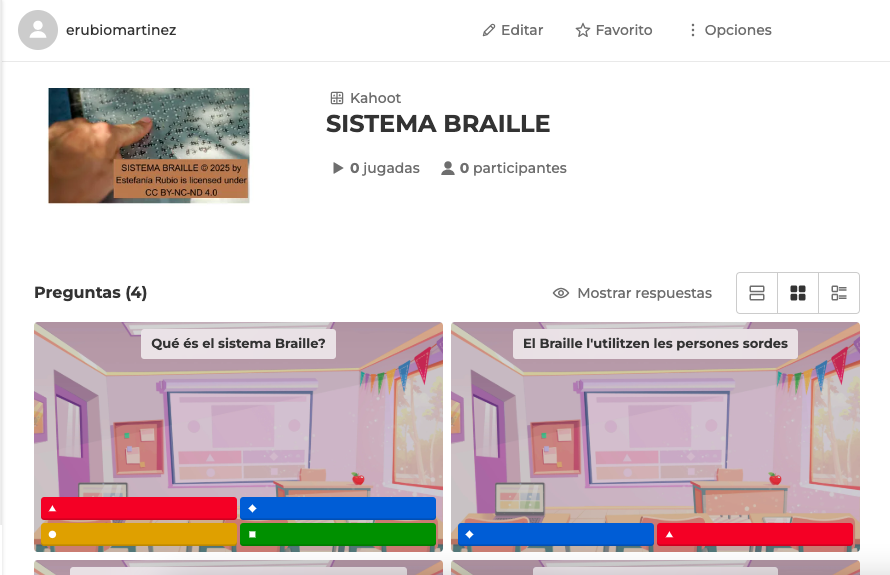
Task: Click the participantes person icon
Action: [x=448, y=168]
